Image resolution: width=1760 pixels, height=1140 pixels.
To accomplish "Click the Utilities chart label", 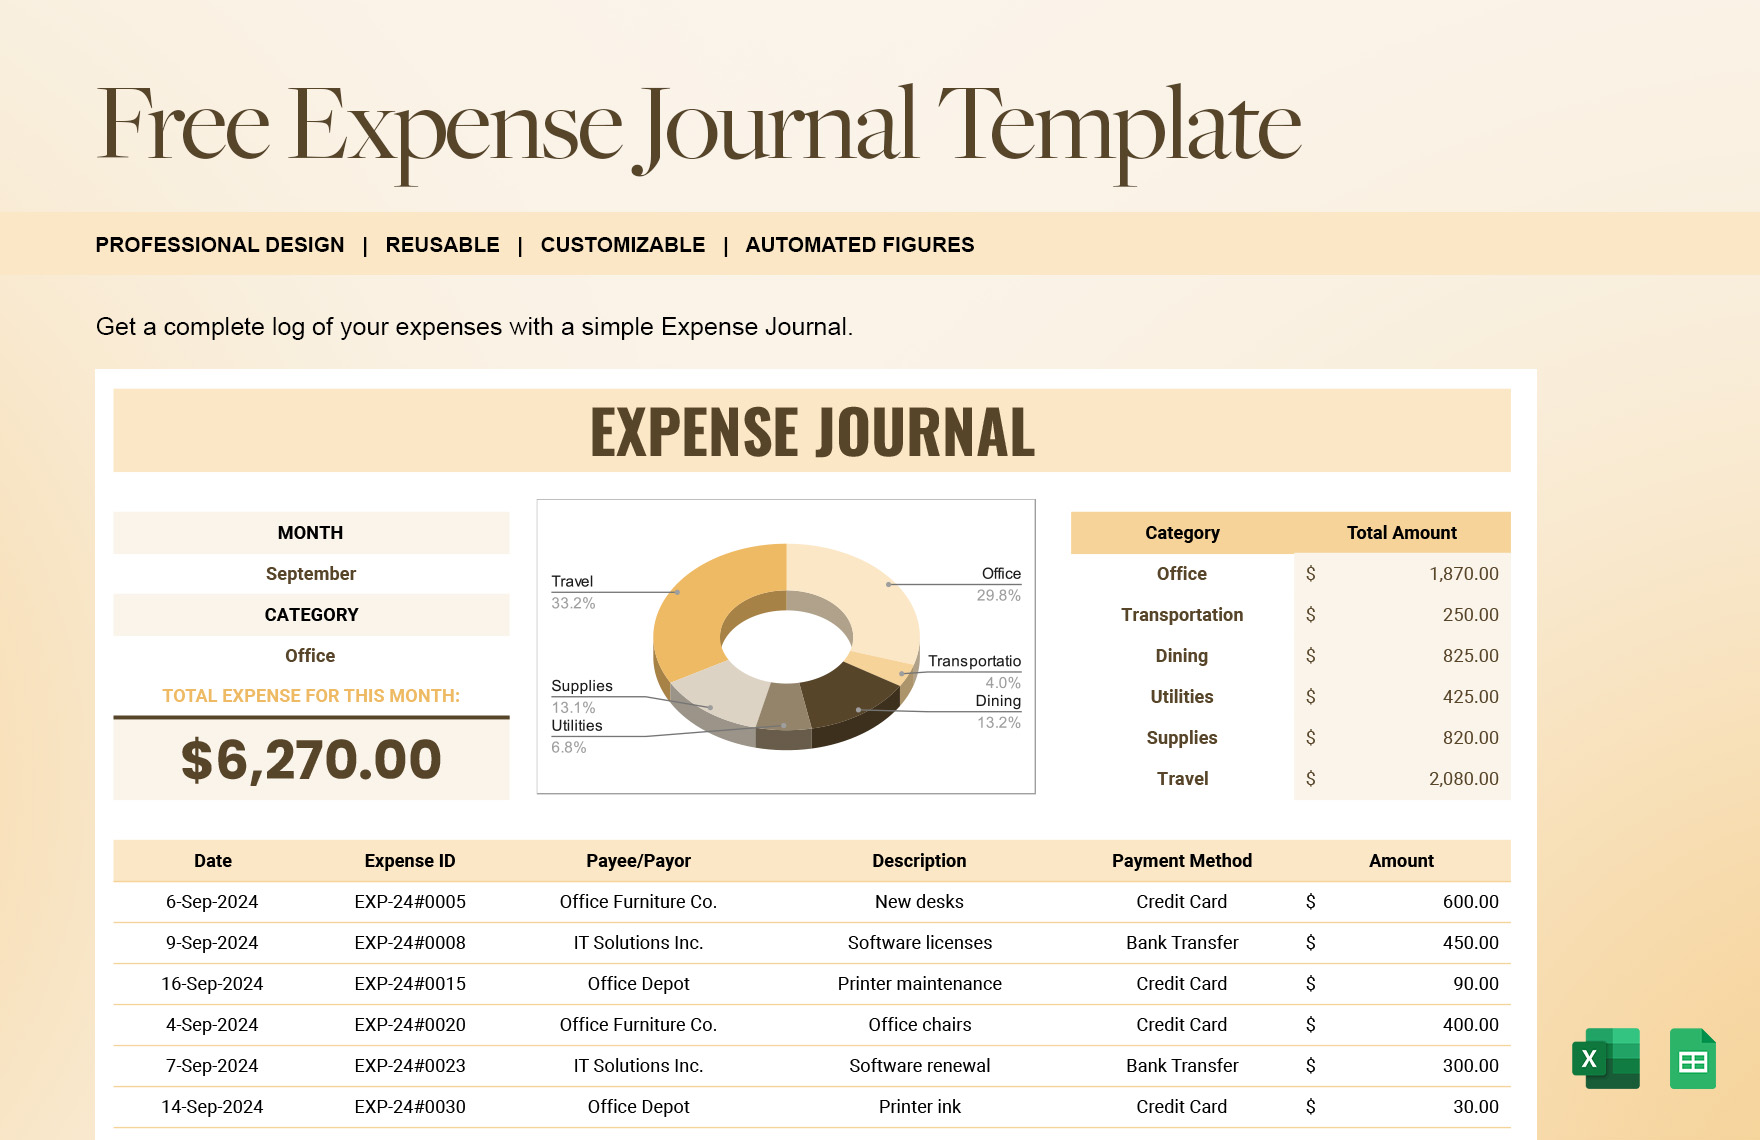I will click(x=576, y=726).
